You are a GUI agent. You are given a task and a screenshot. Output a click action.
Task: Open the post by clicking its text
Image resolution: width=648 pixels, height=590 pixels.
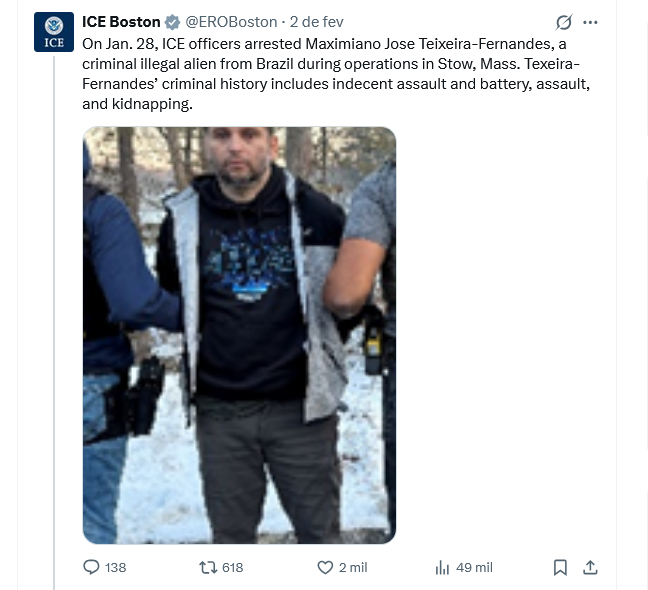336,74
